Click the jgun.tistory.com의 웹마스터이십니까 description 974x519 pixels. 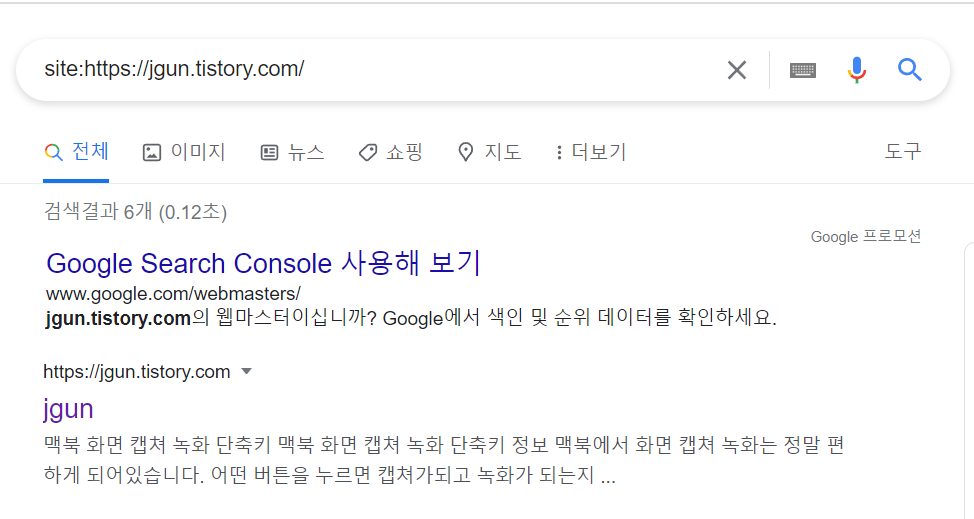point(411,318)
